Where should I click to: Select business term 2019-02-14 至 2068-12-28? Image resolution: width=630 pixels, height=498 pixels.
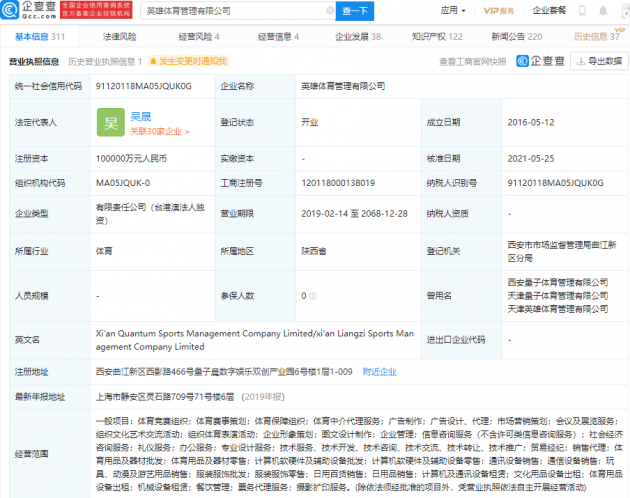coord(354,214)
